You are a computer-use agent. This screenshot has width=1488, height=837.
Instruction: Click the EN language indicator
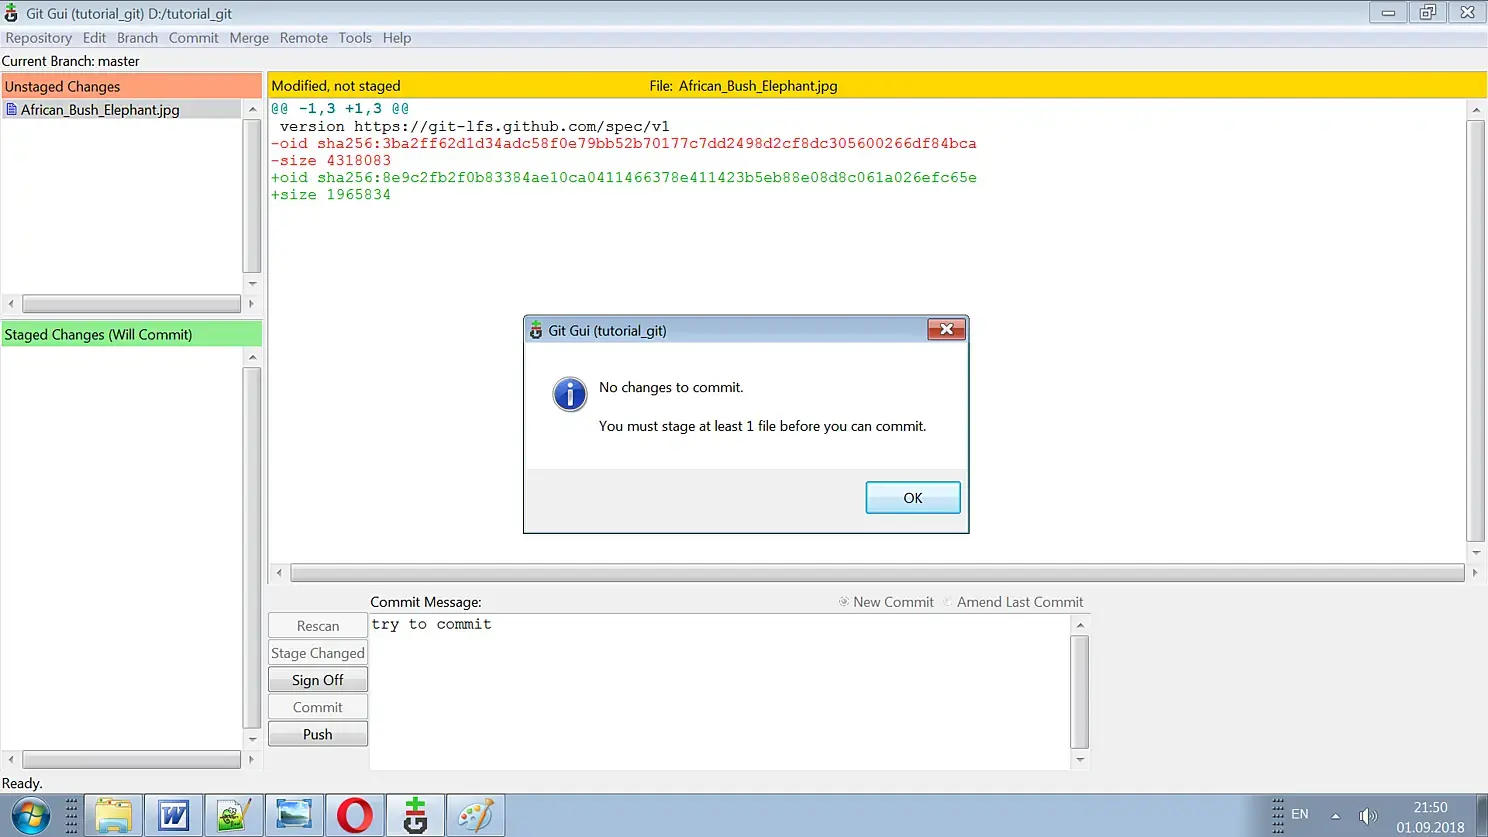[1300, 814]
